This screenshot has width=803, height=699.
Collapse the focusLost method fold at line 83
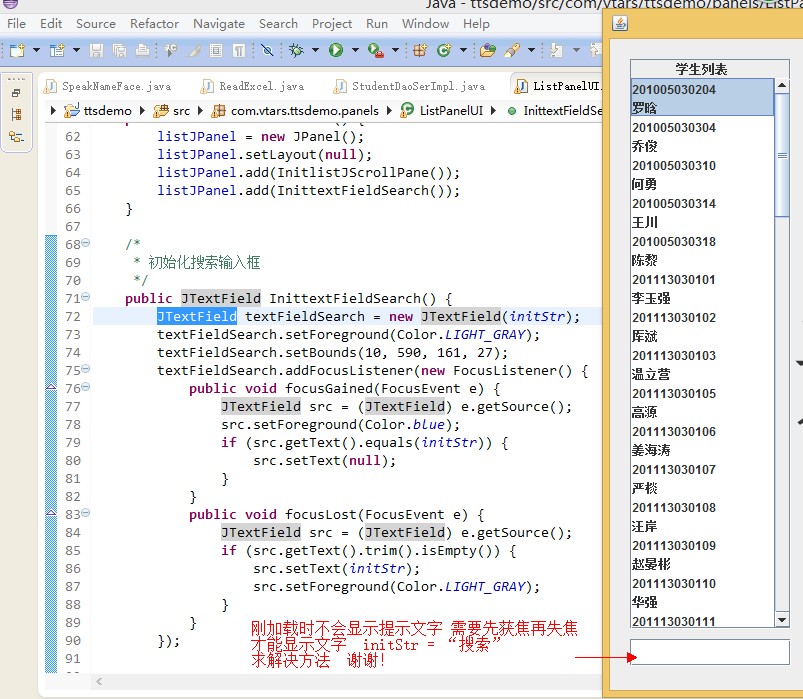tap(86, 514)
